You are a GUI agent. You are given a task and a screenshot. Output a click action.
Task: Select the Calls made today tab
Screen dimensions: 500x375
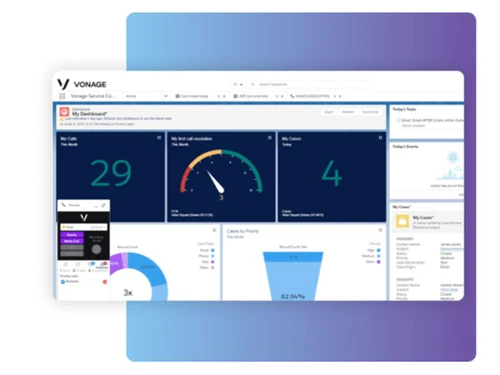click(x=192, y=96)
